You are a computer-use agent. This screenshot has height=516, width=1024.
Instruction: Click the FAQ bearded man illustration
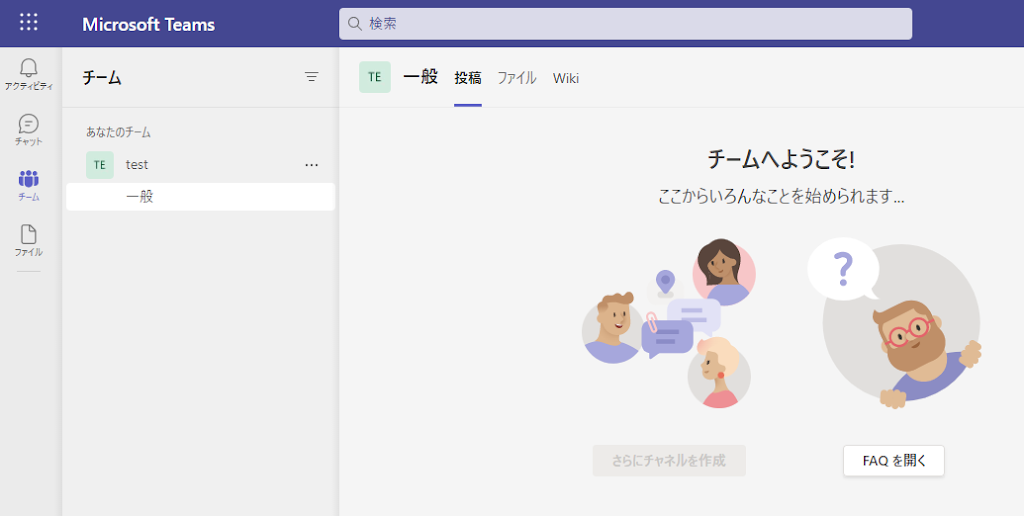895,323
